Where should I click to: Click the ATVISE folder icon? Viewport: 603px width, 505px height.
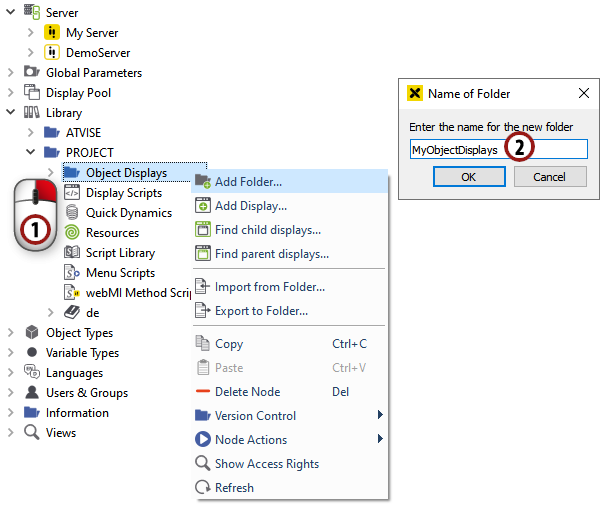click(52, 132)
